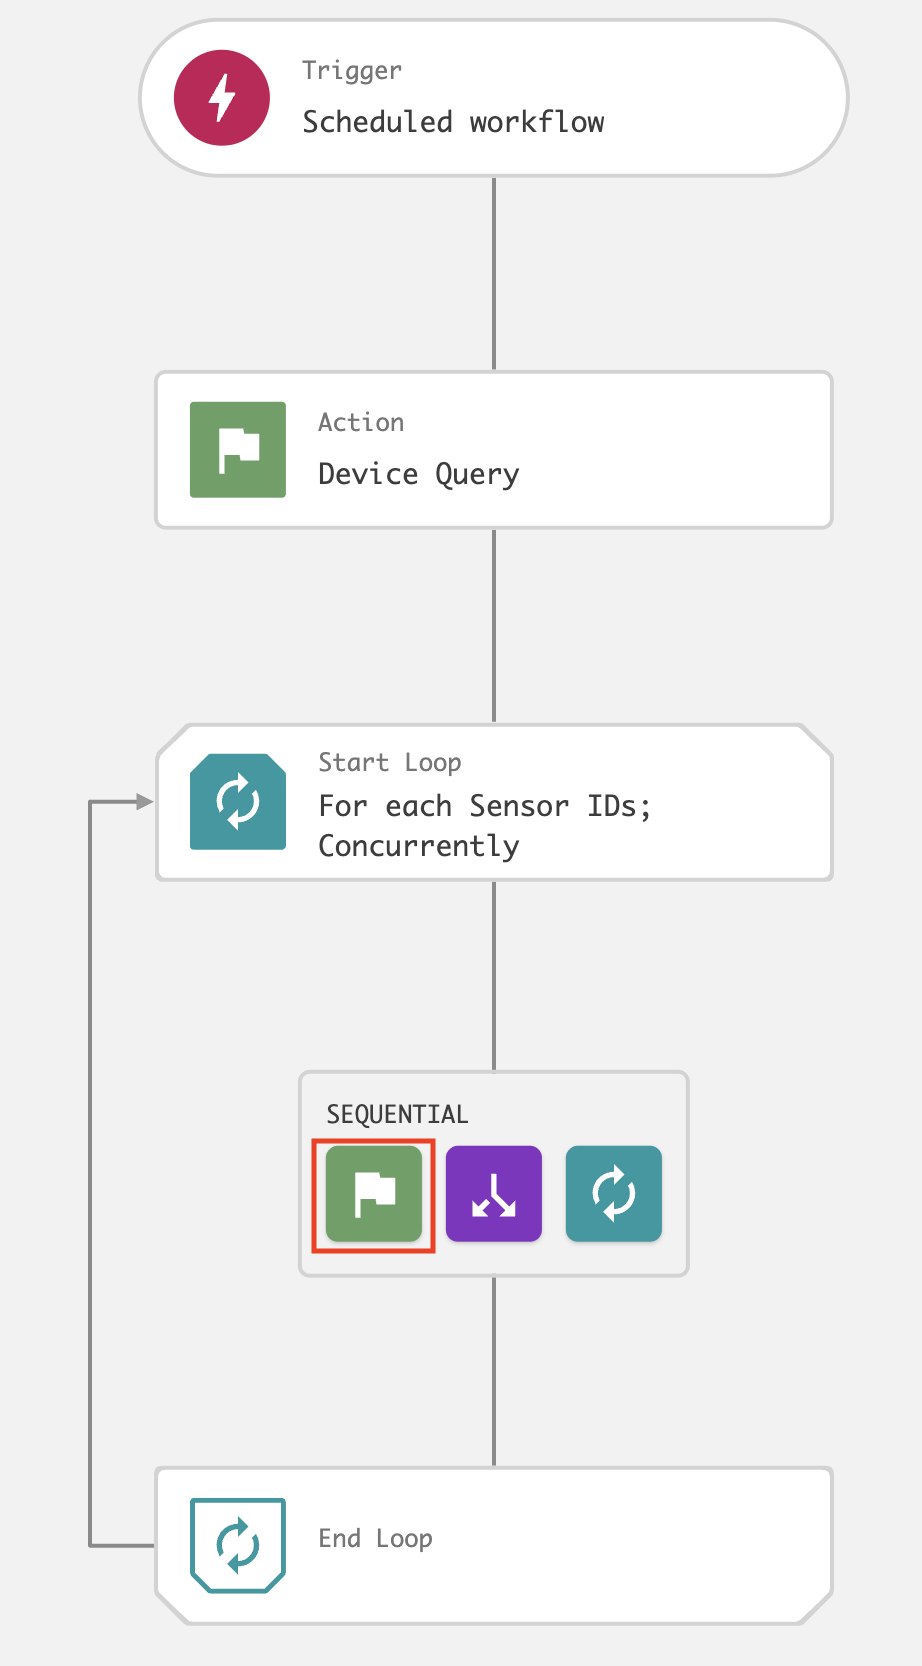Click the Start Loop teal cycle icon

[x=238, y=802]
